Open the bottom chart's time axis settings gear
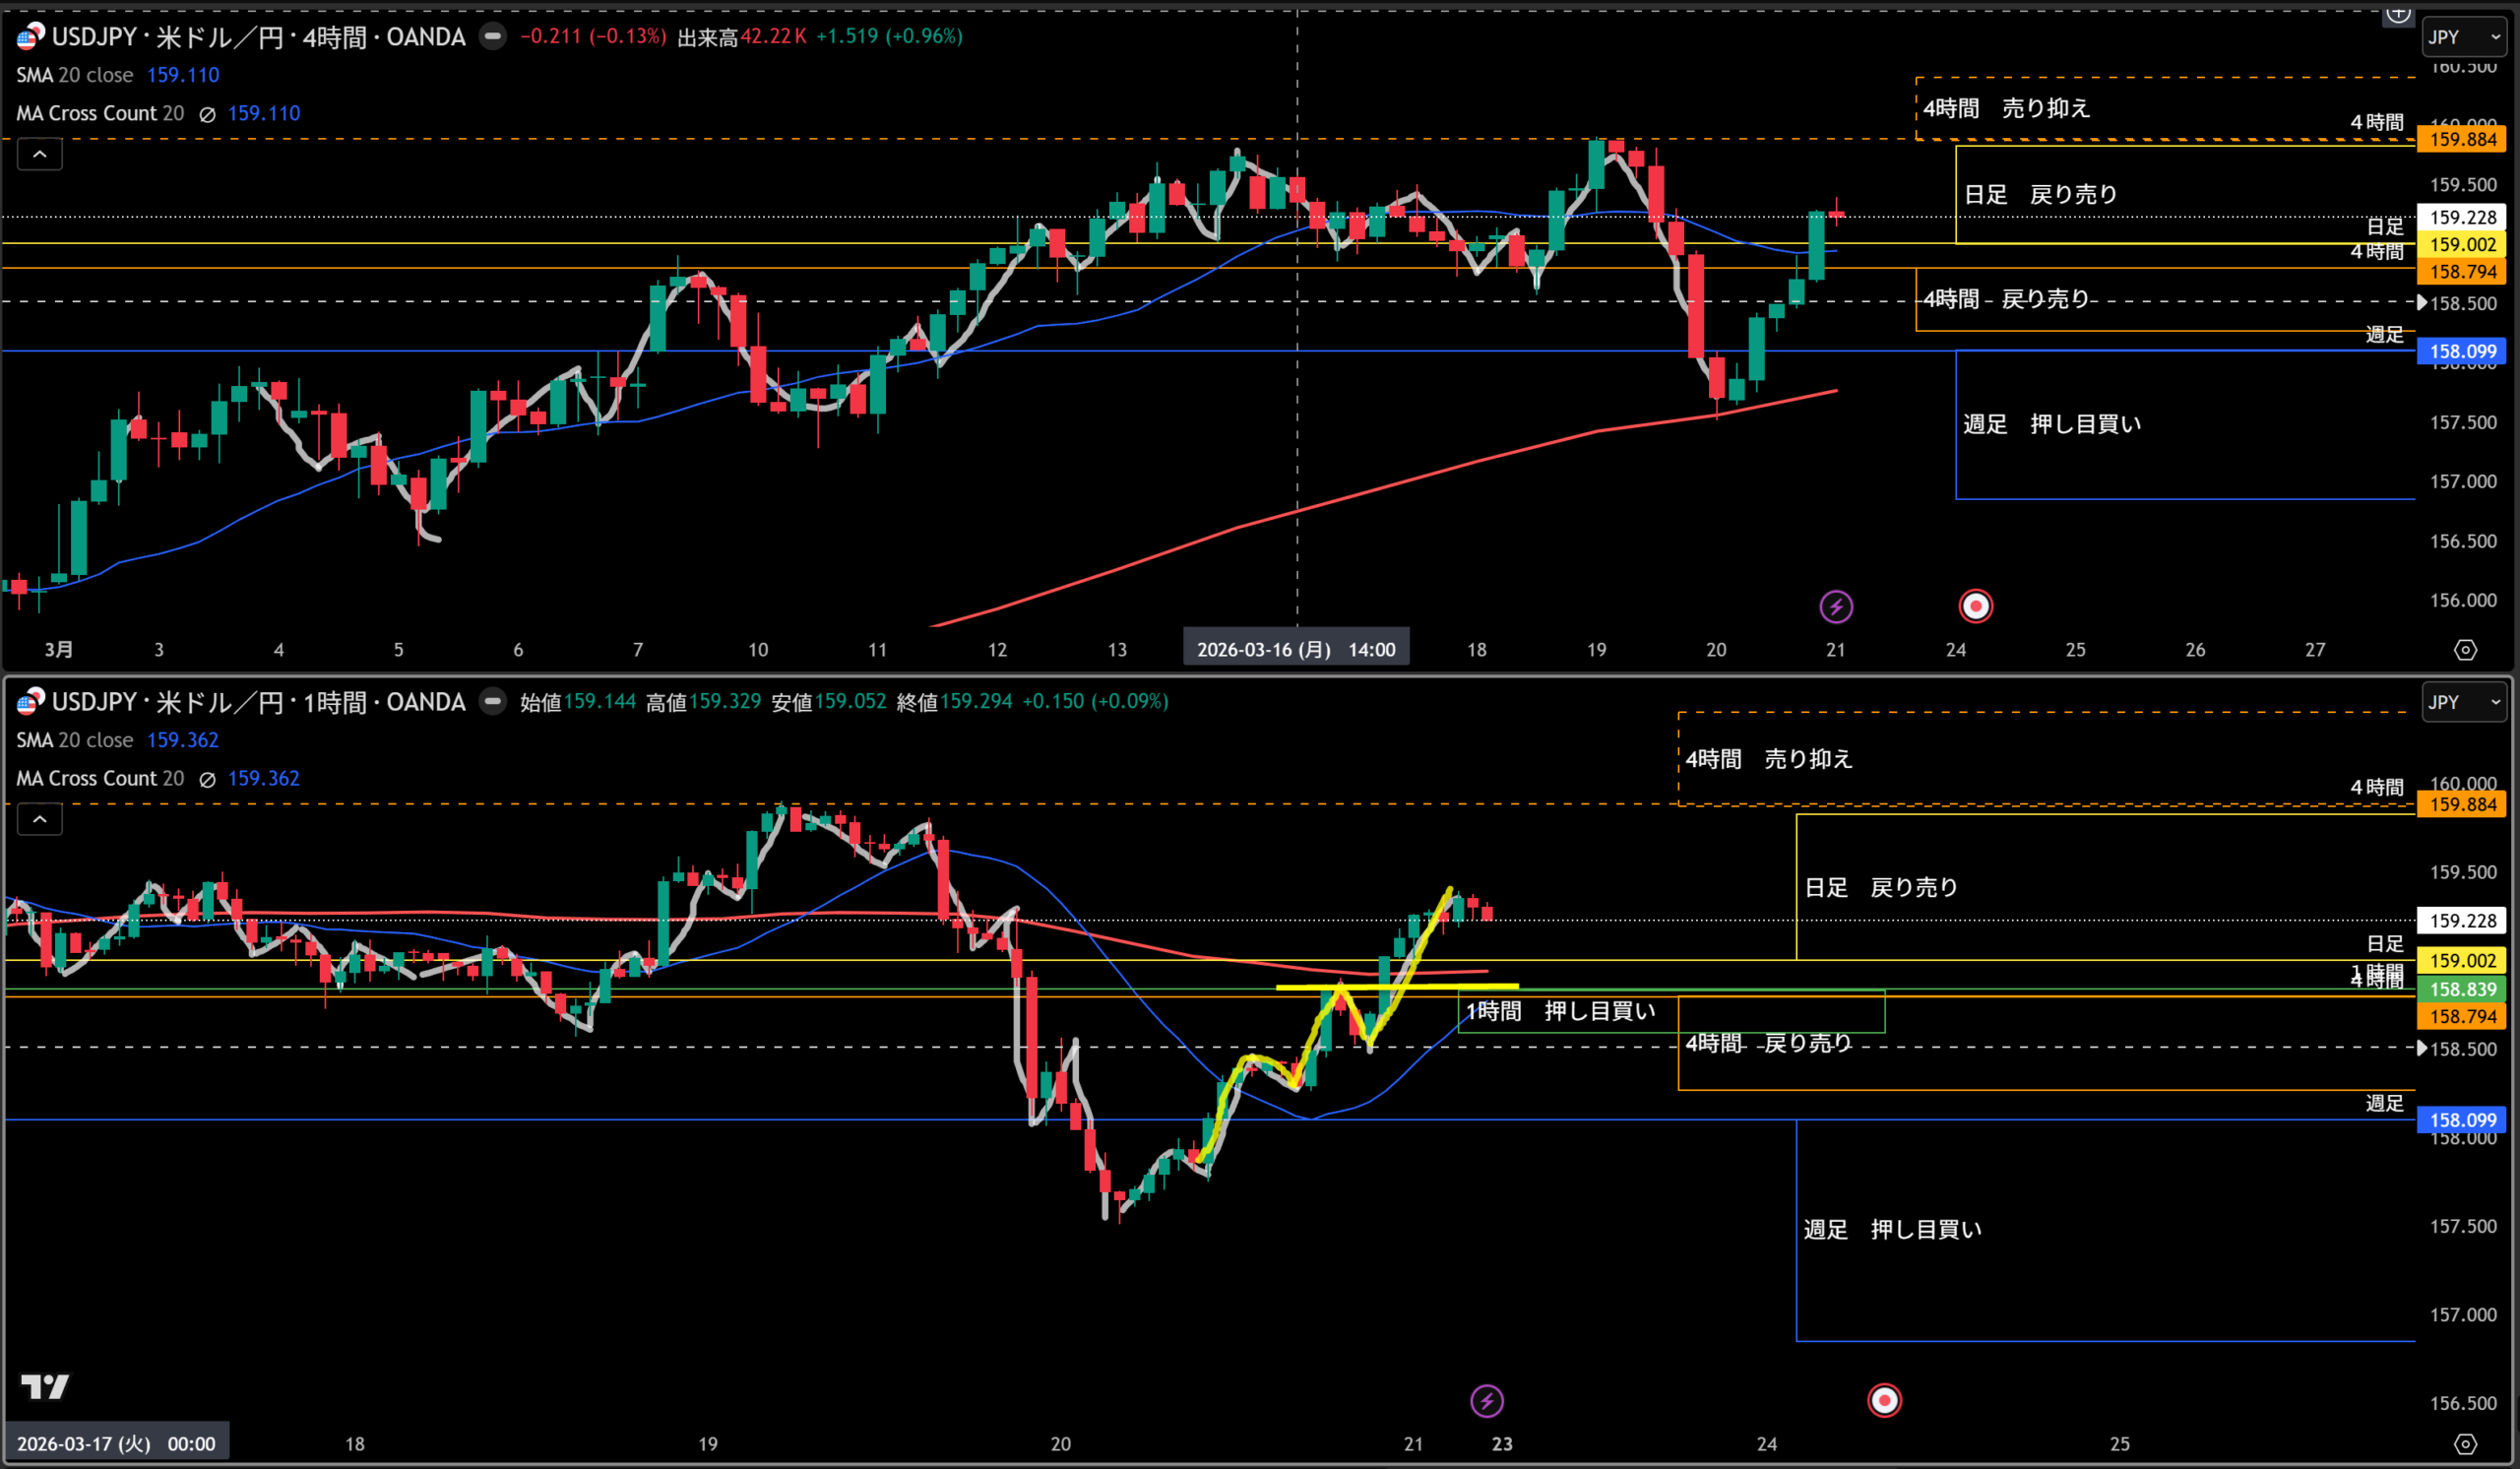This screenshot has width=2520, height=1469. (2465, 1444)
